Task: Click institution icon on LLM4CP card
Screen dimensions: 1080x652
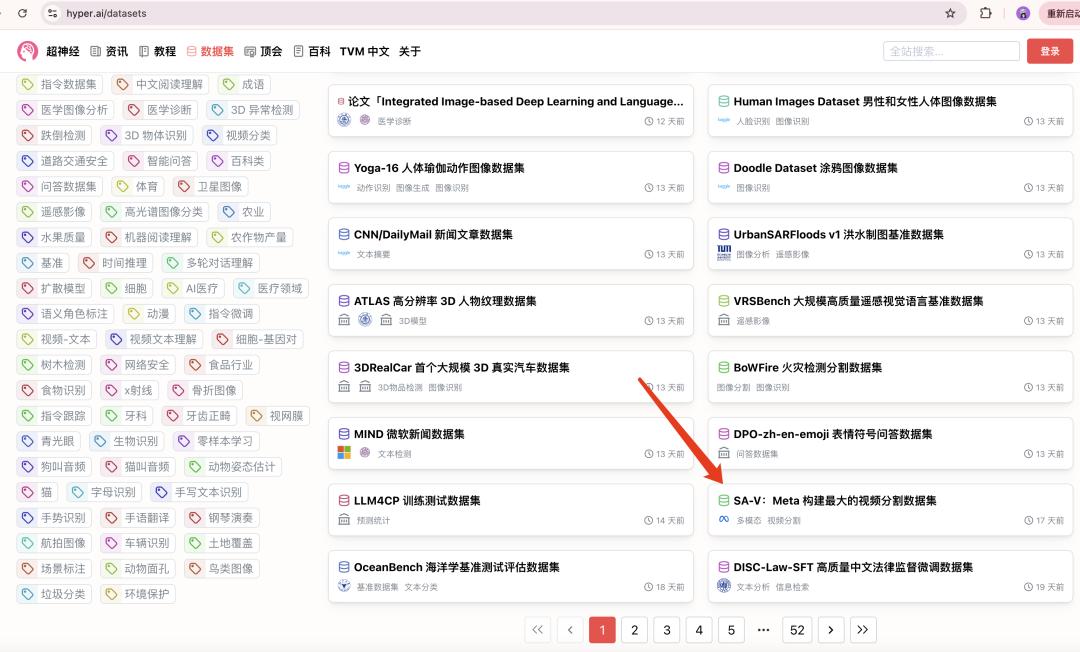Action: click(x=344, y=520)
